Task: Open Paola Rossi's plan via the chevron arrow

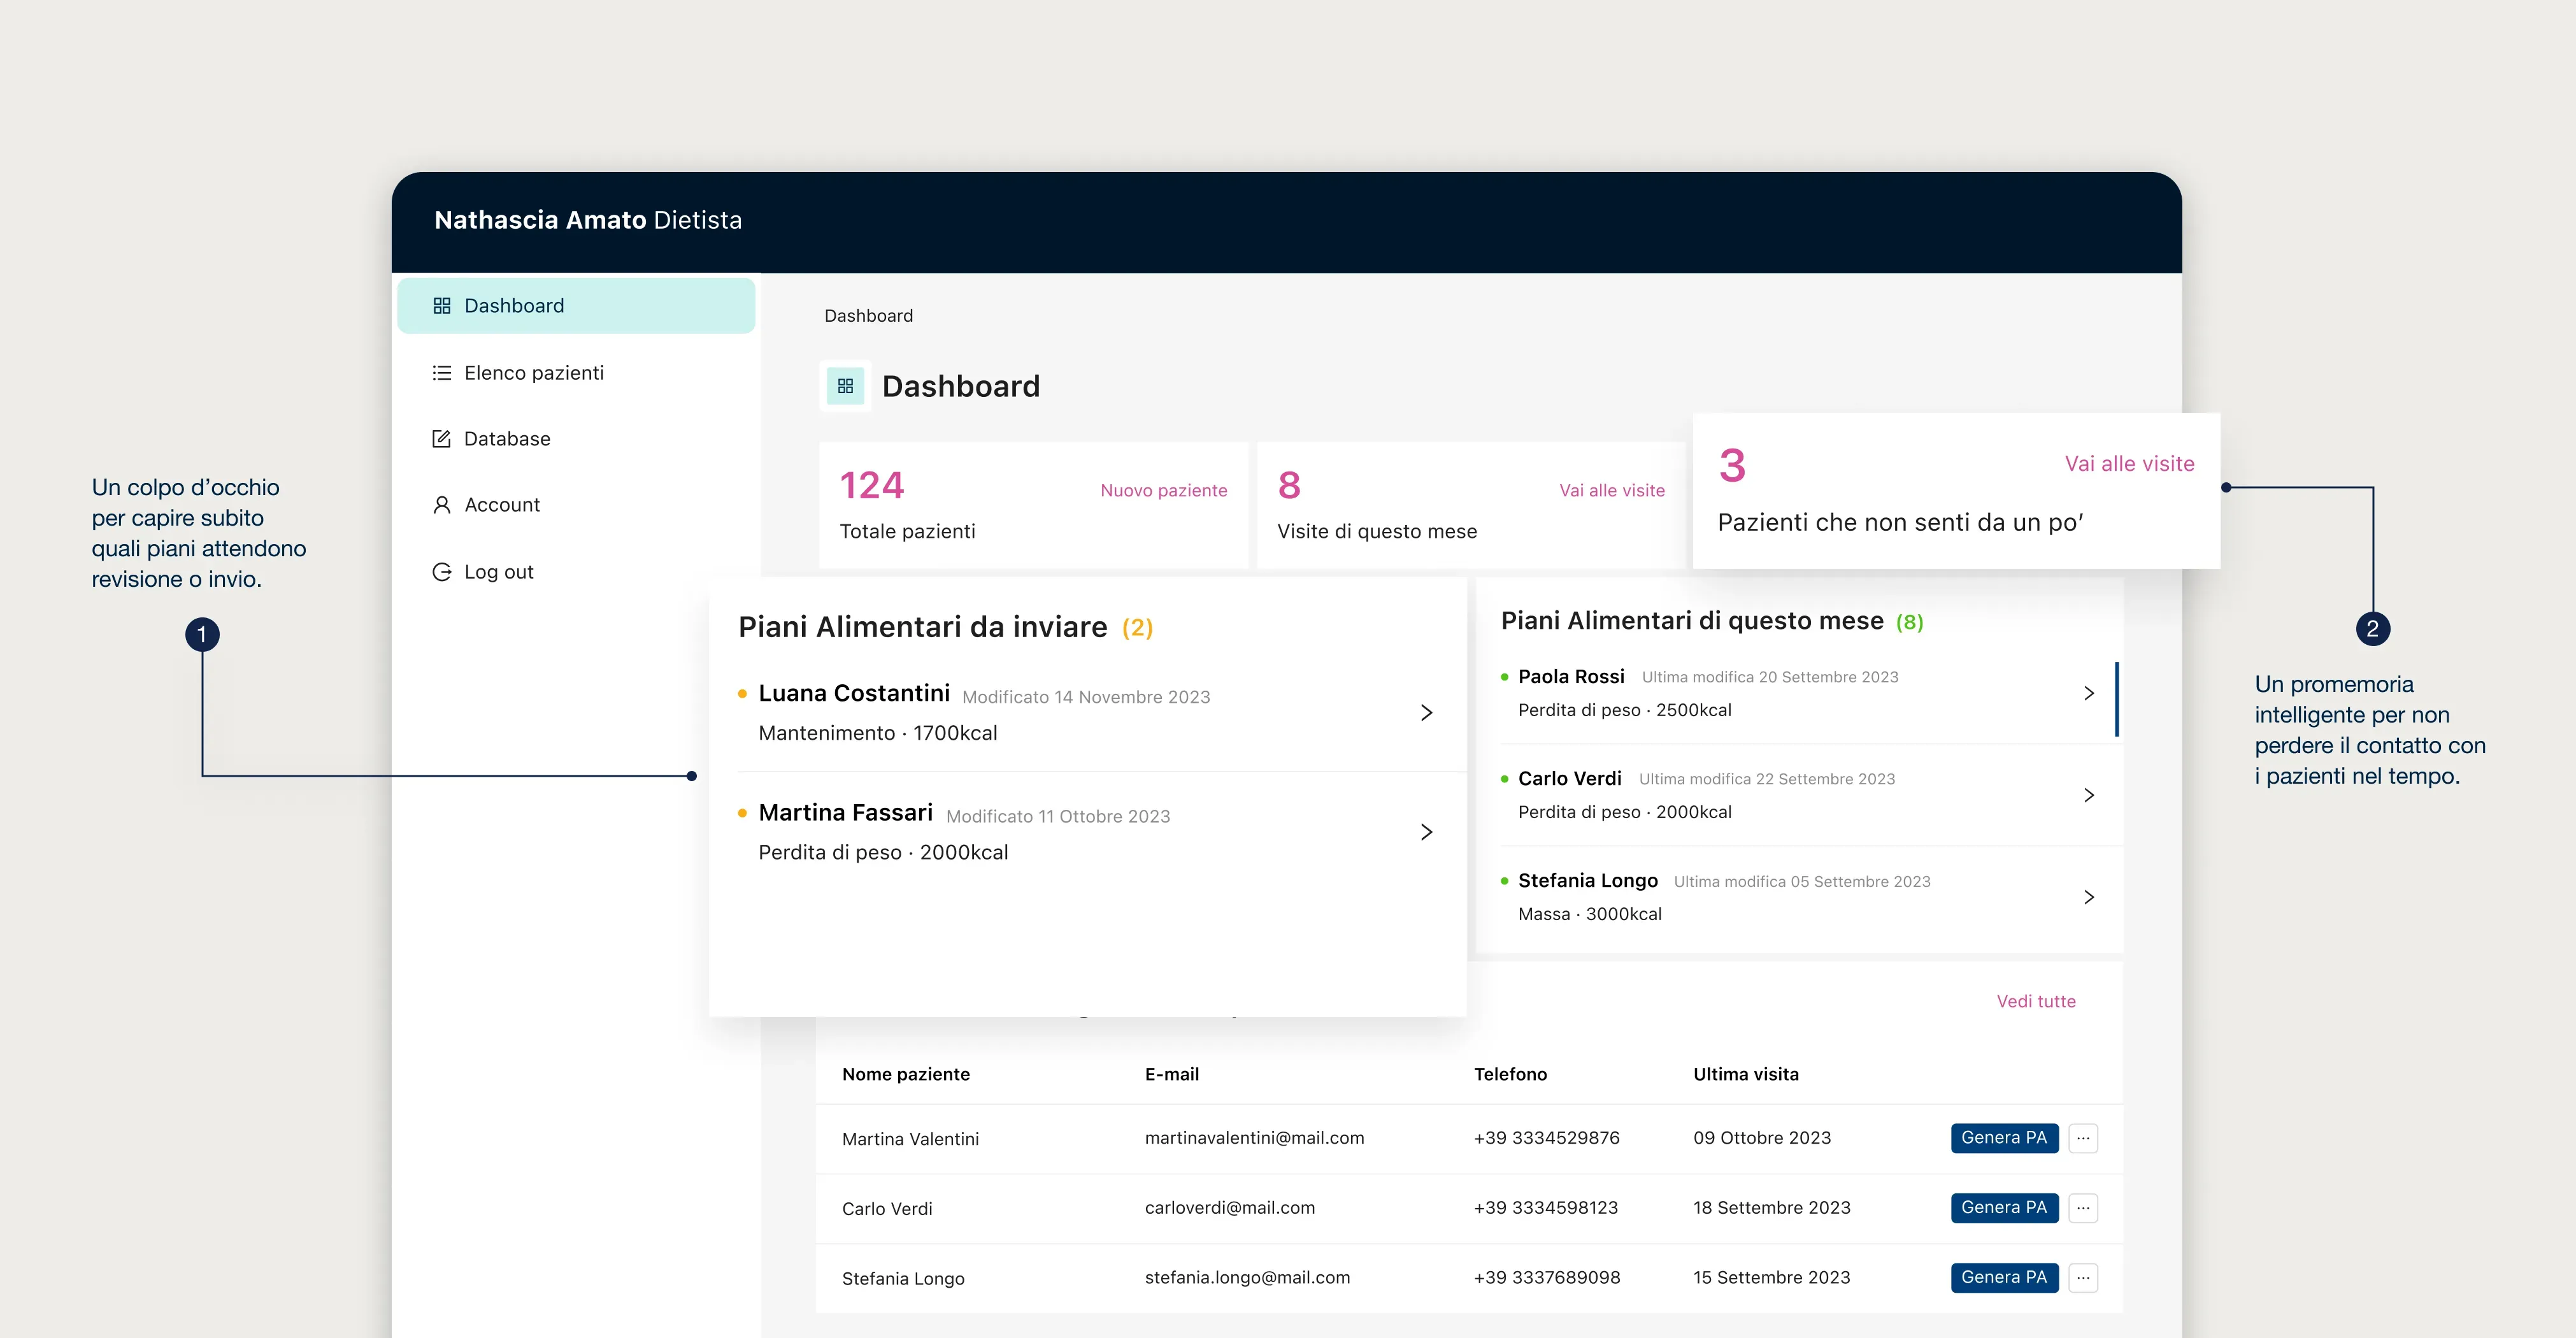Action: 2088,693
